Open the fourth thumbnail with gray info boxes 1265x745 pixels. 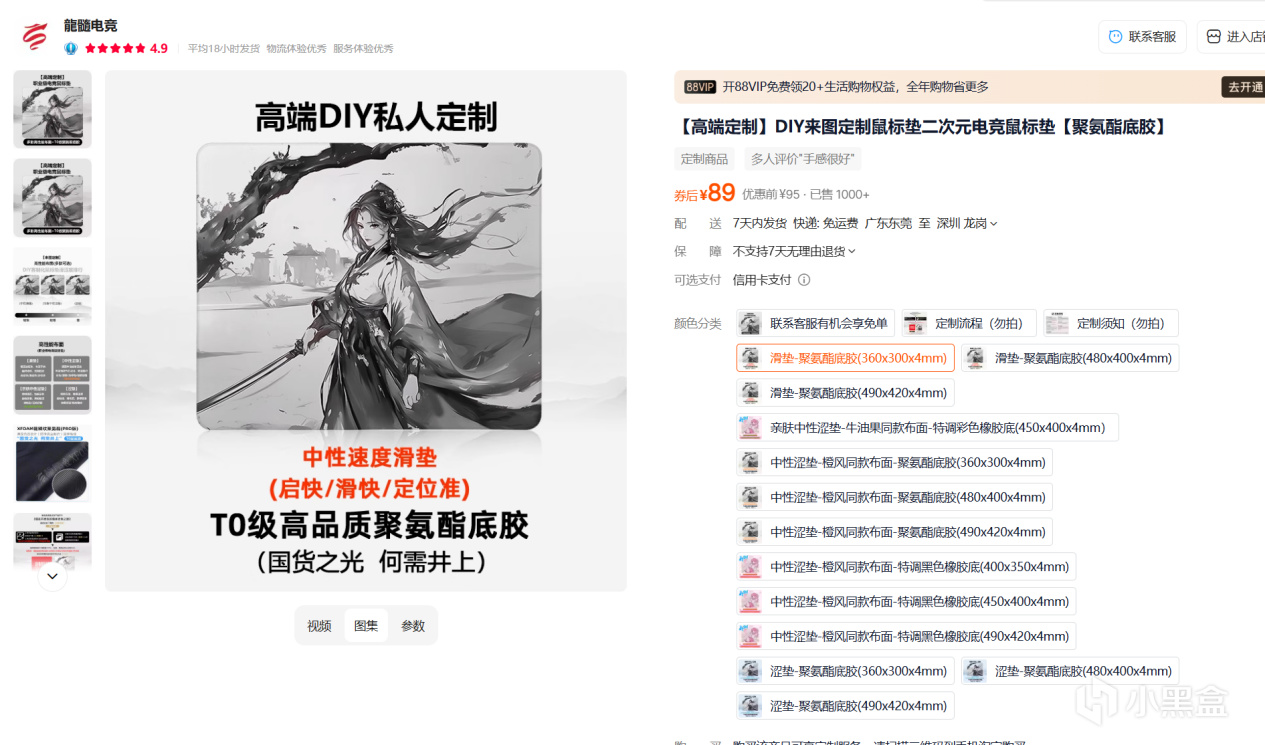(x=52, y=375)
